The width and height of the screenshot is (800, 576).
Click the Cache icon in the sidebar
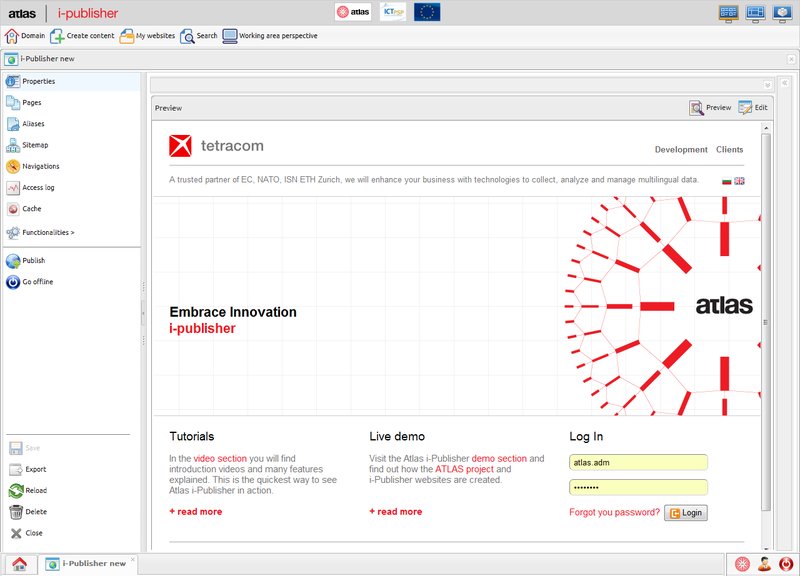tap(13, 209)
